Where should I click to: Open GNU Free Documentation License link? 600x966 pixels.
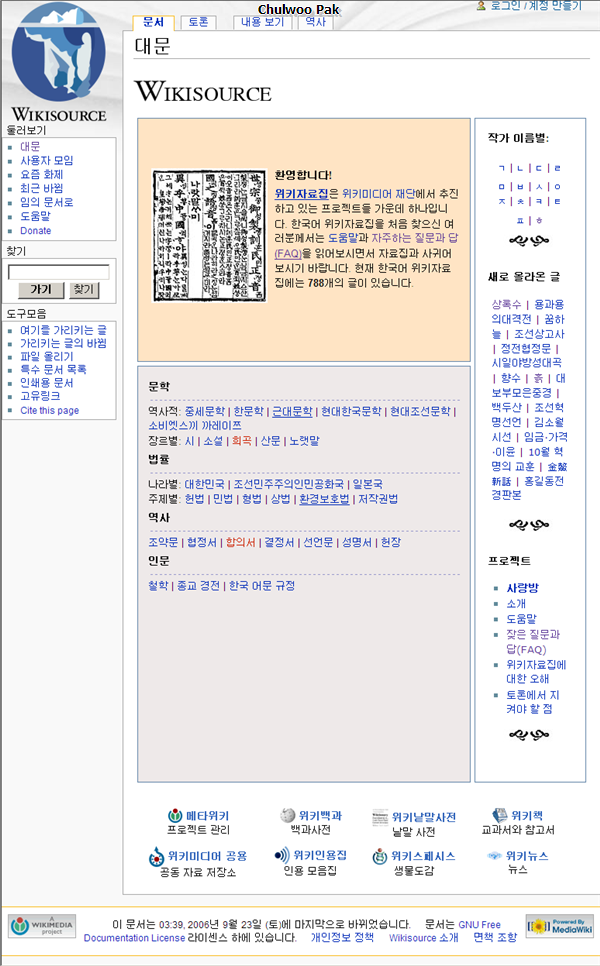(293, 931)
